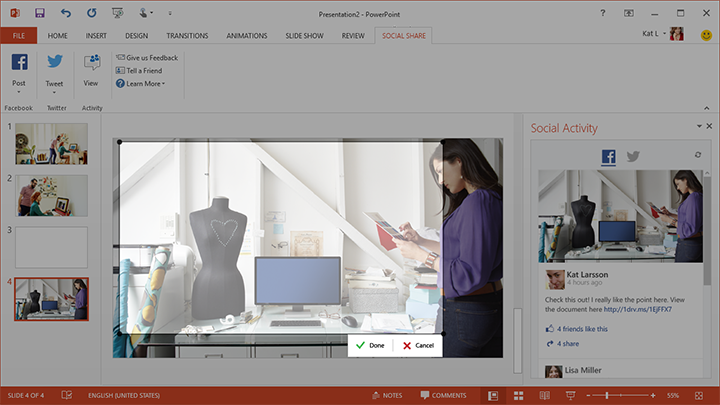Fit slide to current window
The image size is (720, 405).
point(700,395)
